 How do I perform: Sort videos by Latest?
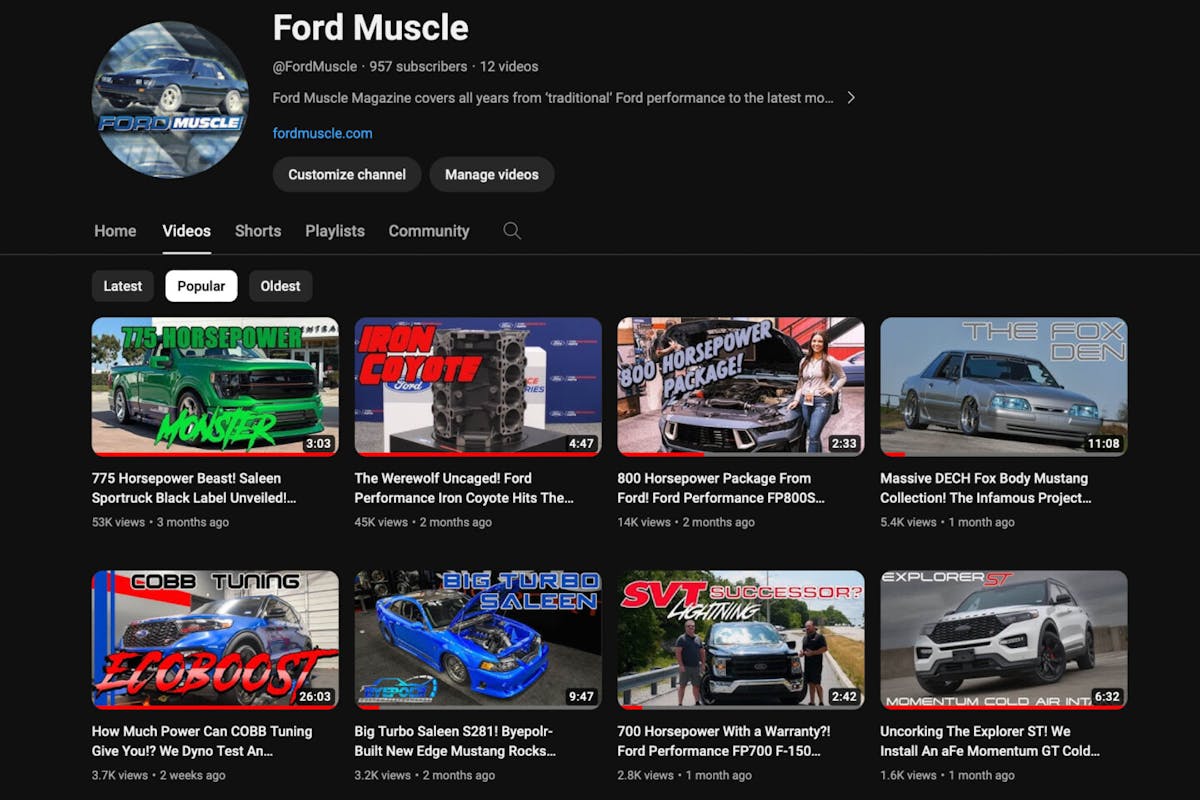[x=122, y=286]
